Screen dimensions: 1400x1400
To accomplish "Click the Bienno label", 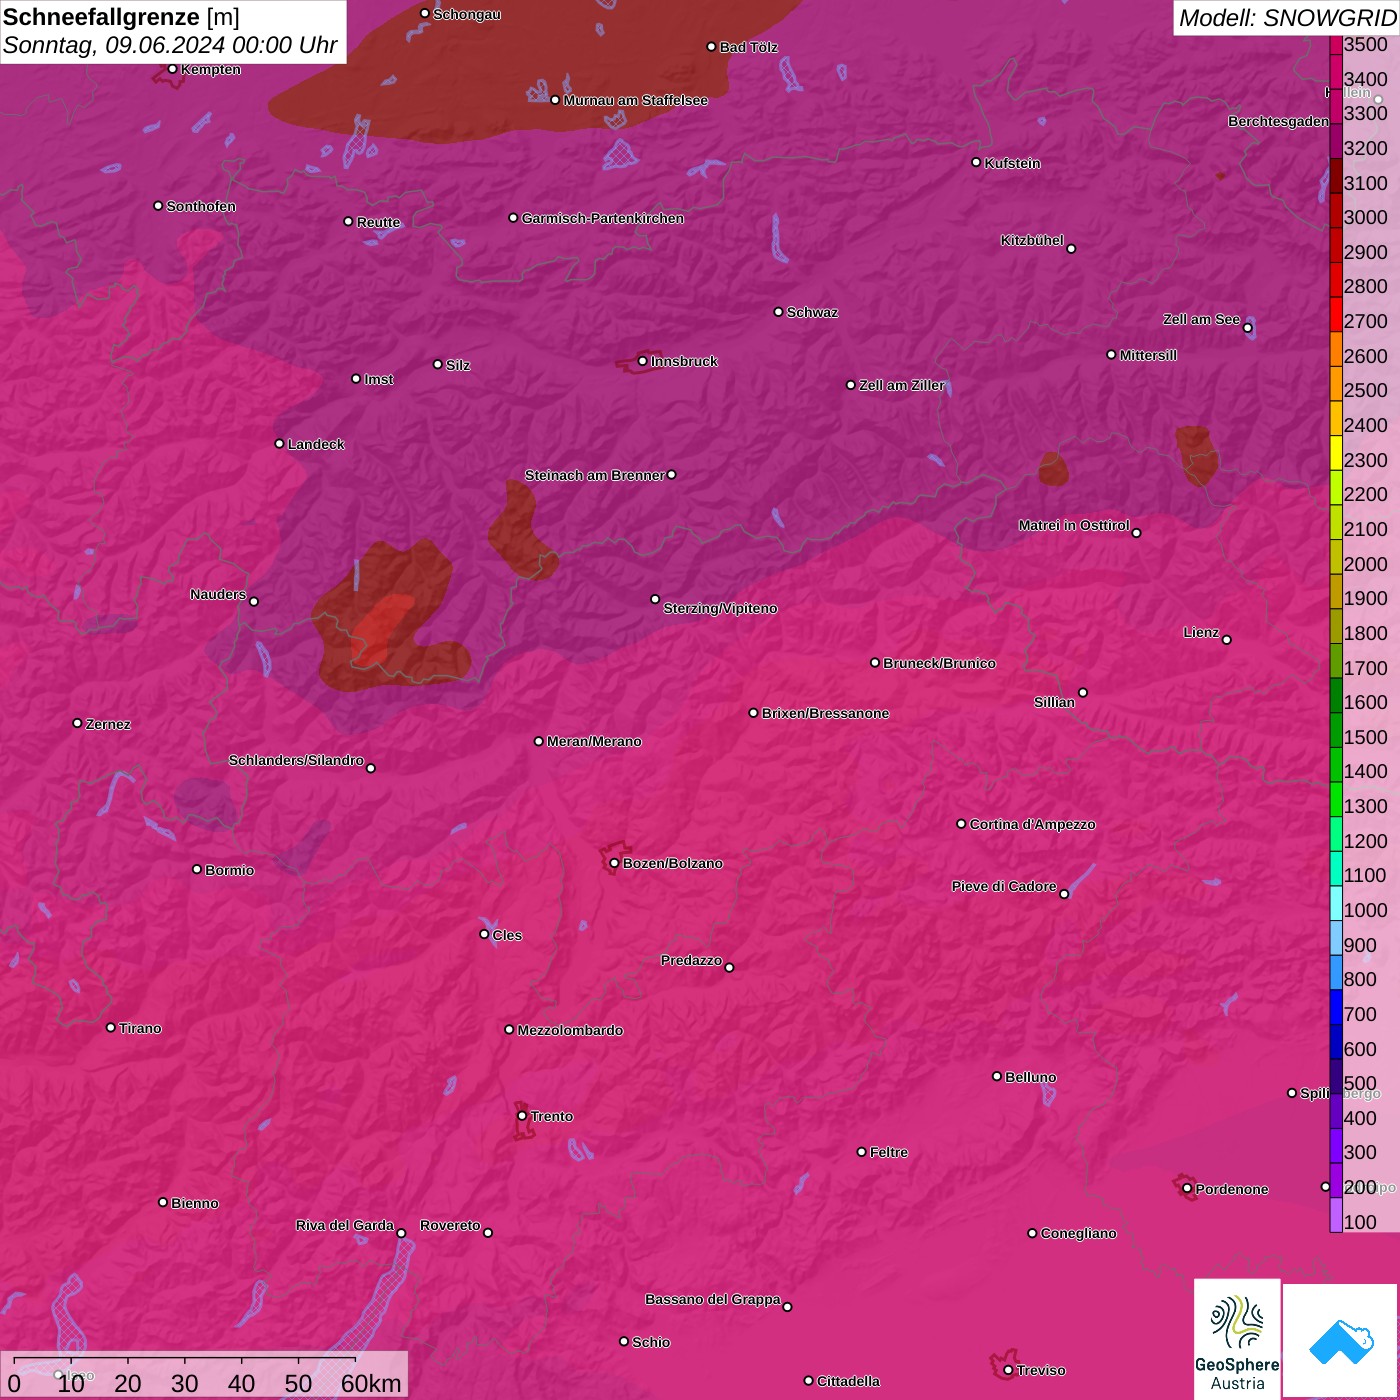I will pos(194,1203).
